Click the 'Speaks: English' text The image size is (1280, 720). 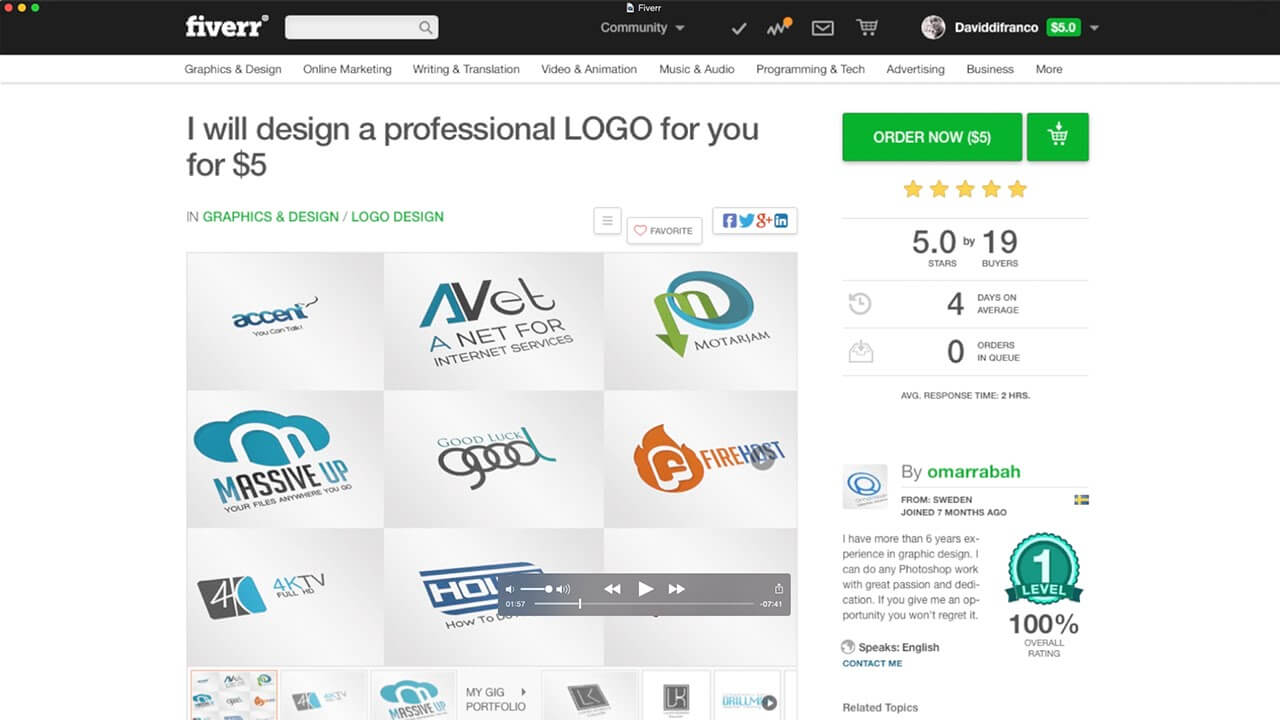coord(898,647)
